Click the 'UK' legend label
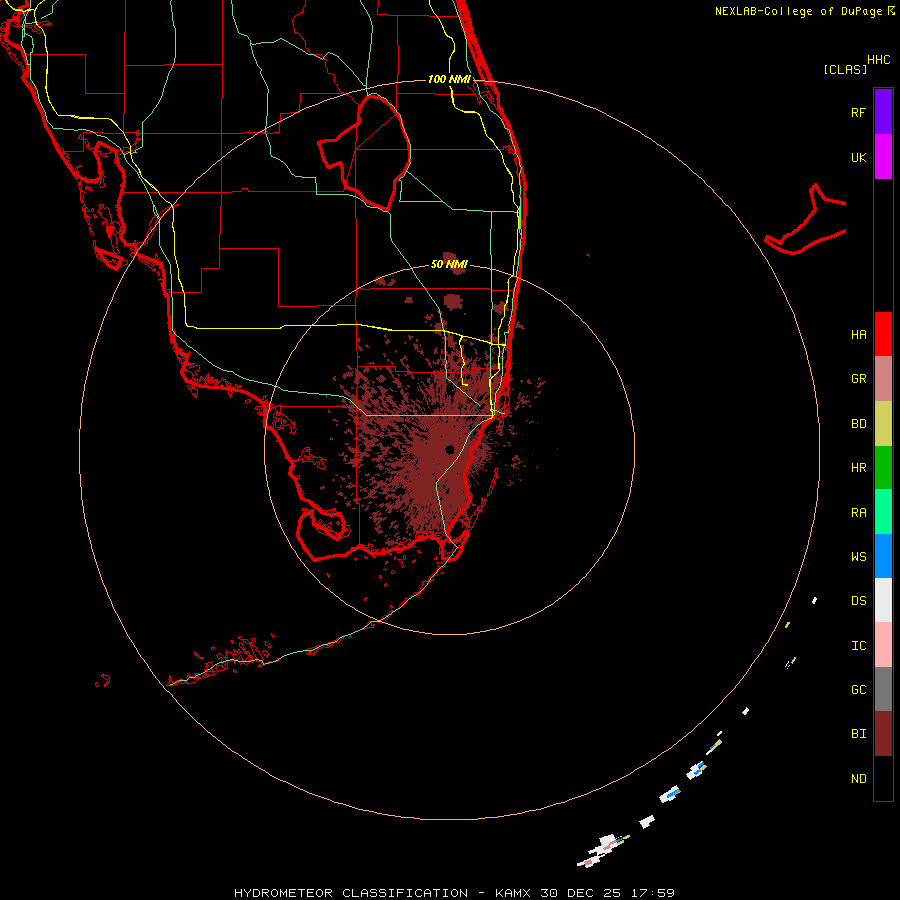This screenshot has height=900, width=900. pyautogui.click(x=858, y=157)
